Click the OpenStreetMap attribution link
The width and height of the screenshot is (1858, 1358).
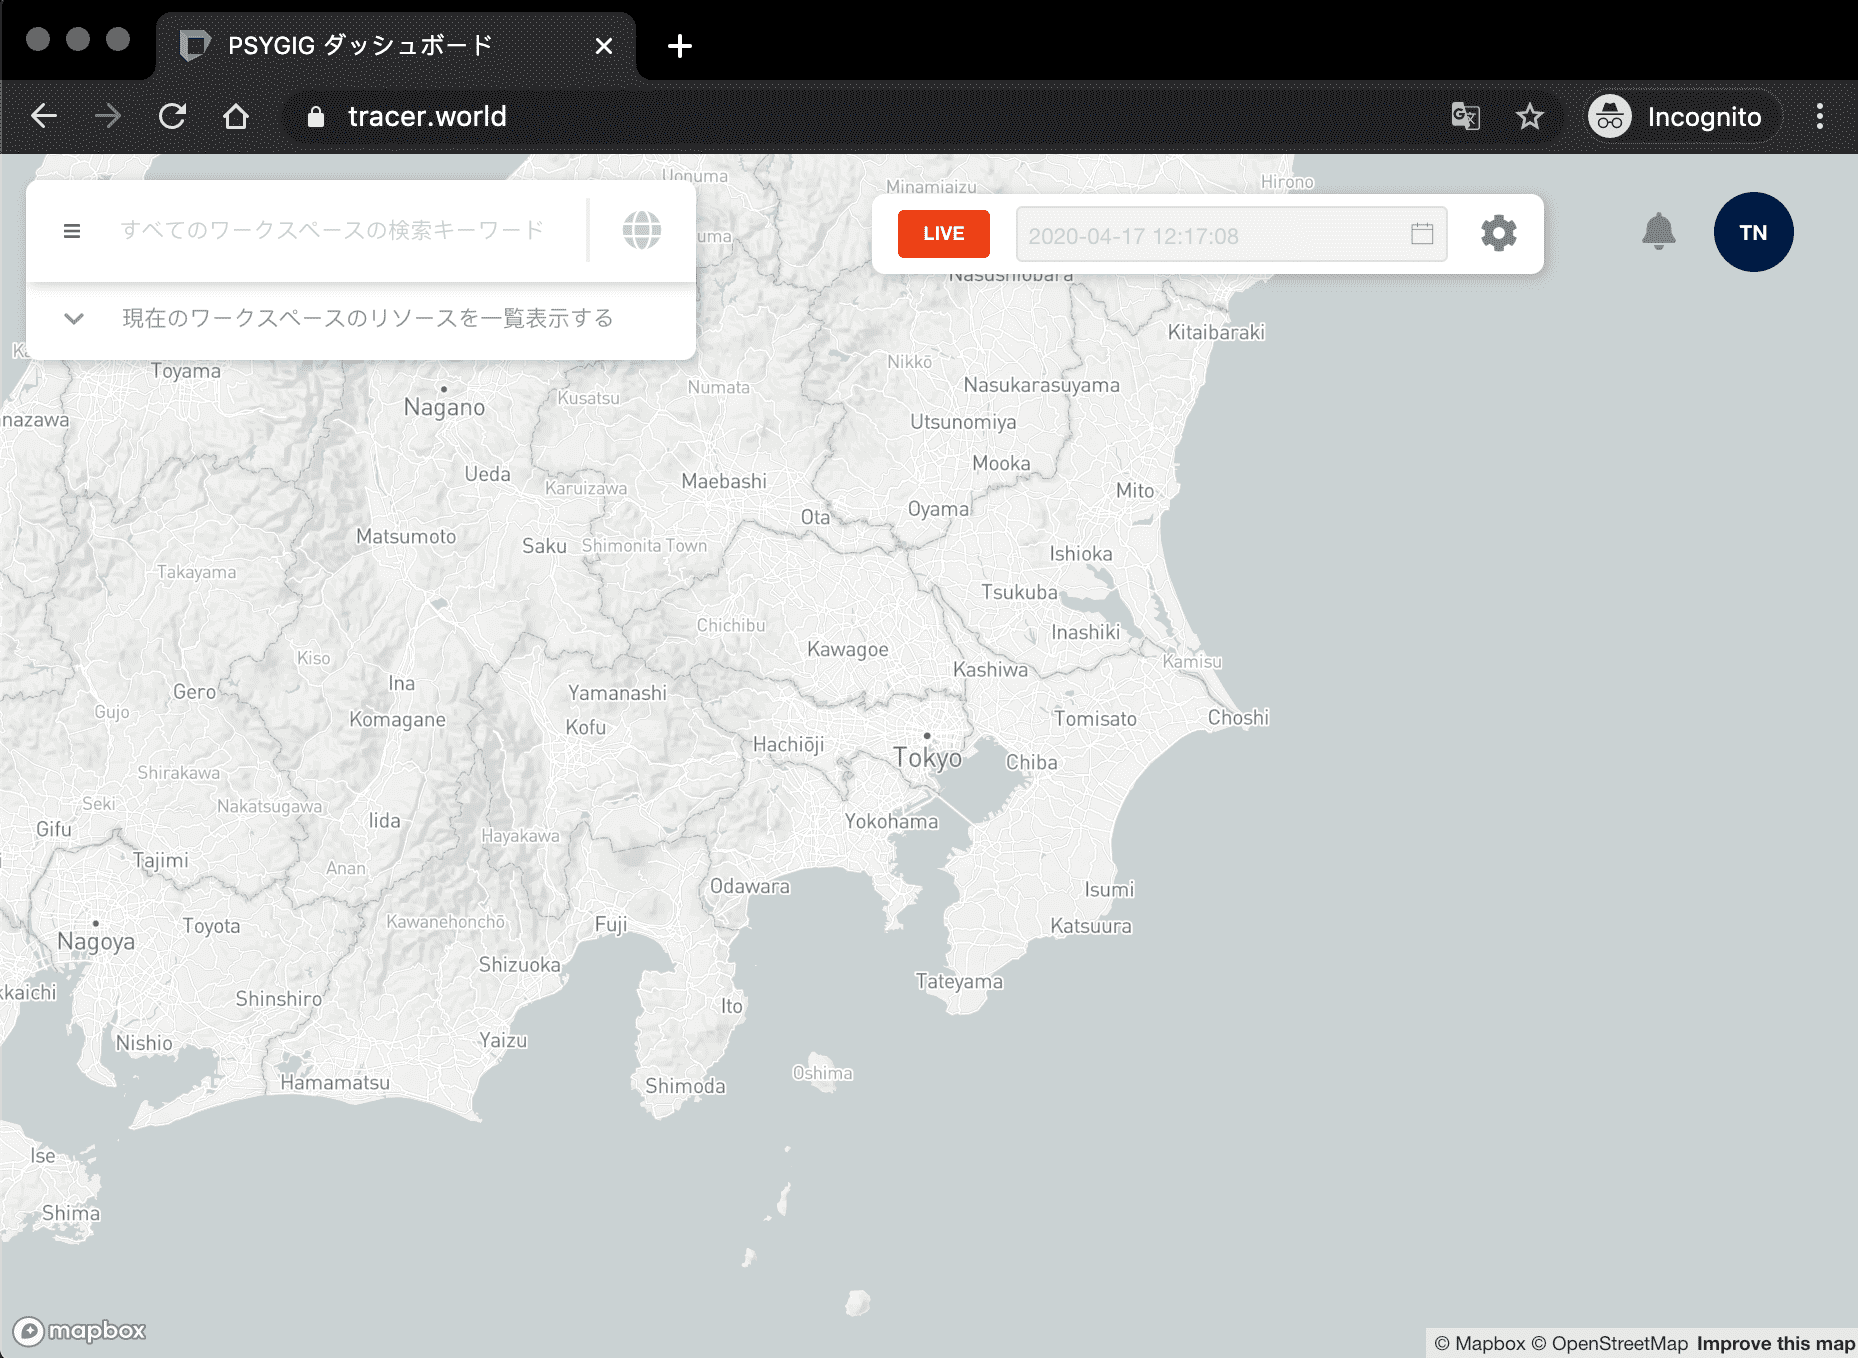coord(1609,1343)
